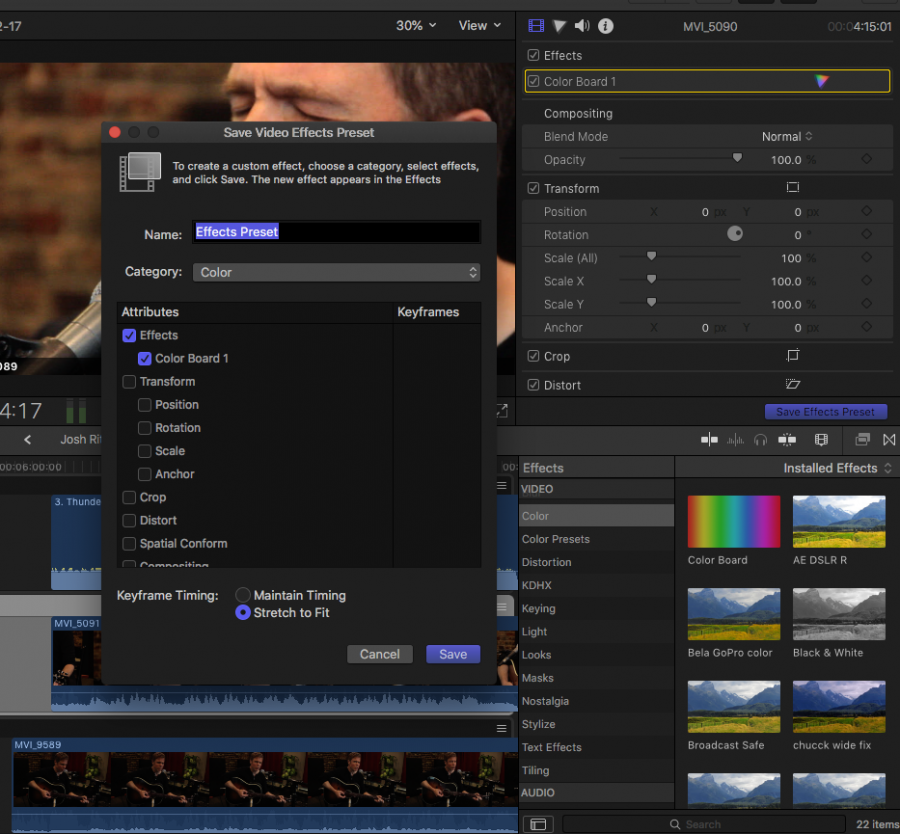Enable the Transform checkbox in dialog
Screen dimensions: 900x834
[x=129, y=382]
